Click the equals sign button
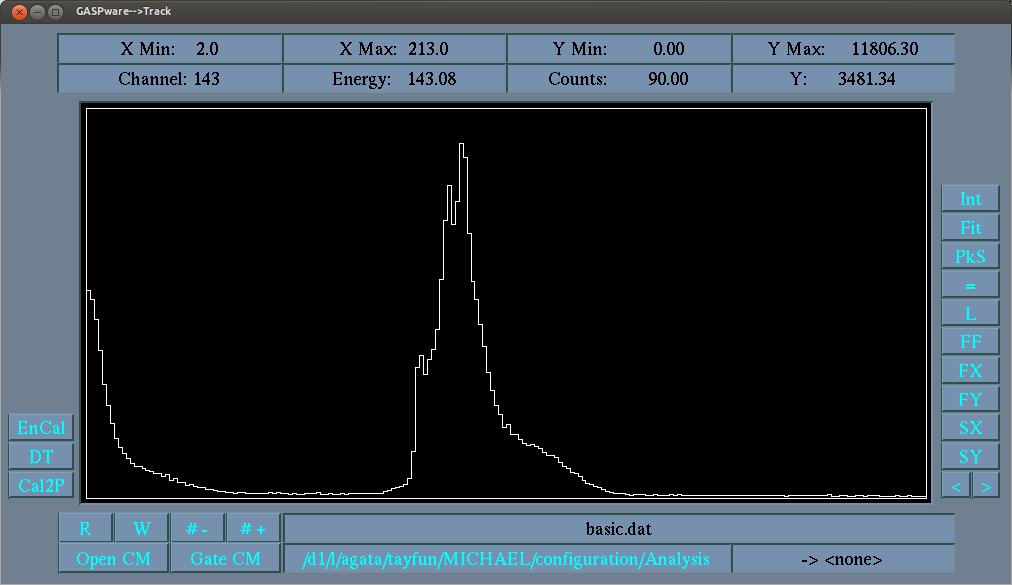Screen dimensions: 1012x585 970,285
